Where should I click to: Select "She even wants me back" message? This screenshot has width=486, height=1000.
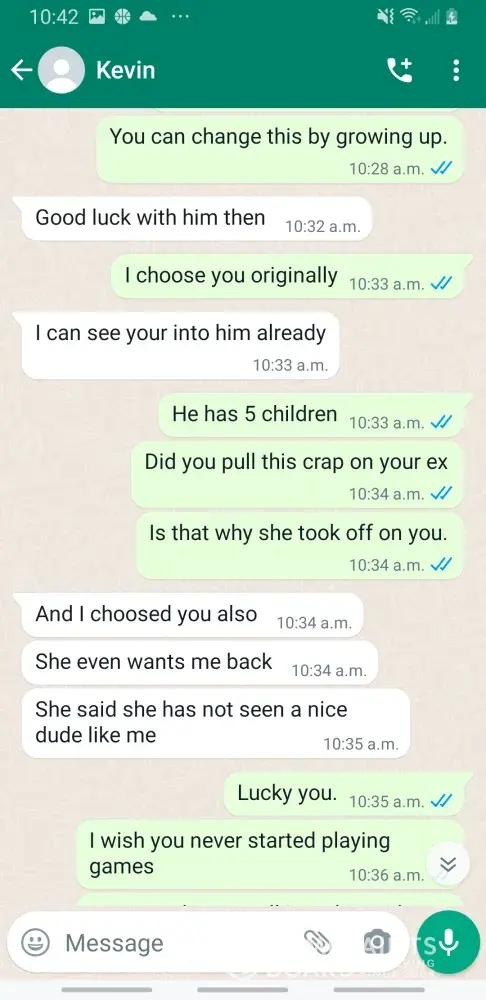pos(200,663)
